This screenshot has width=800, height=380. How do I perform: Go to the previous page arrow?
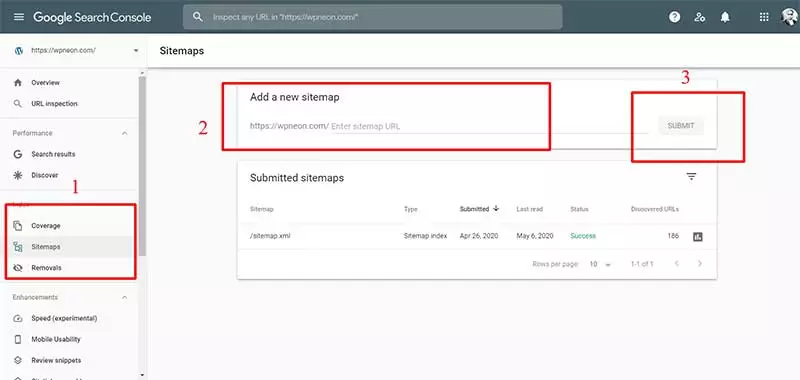[677, 264]
